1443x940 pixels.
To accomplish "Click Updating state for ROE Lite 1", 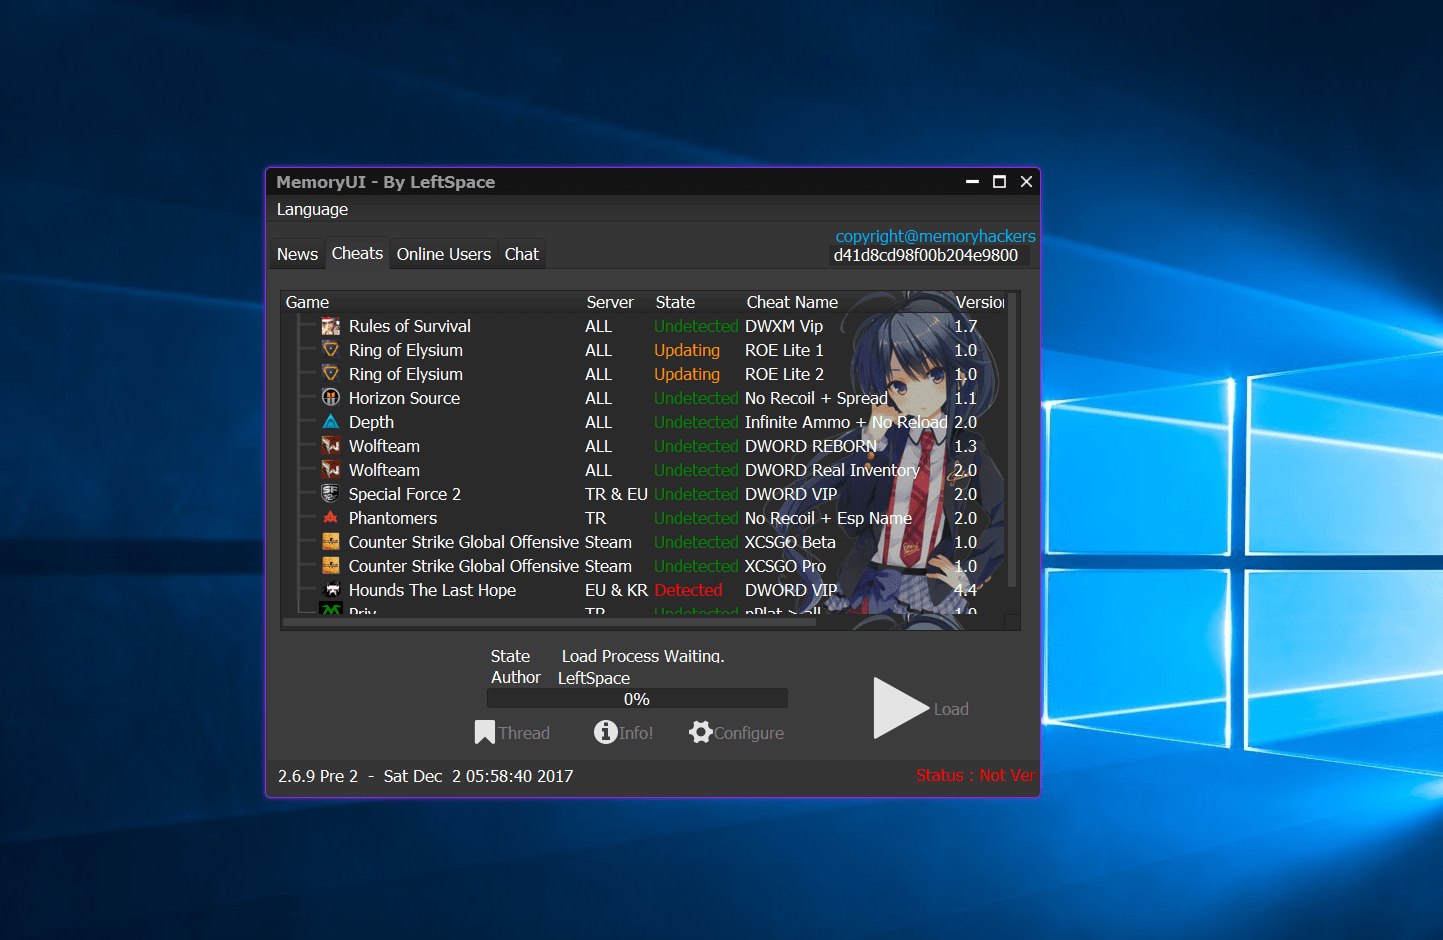I will tap(687, 350).
